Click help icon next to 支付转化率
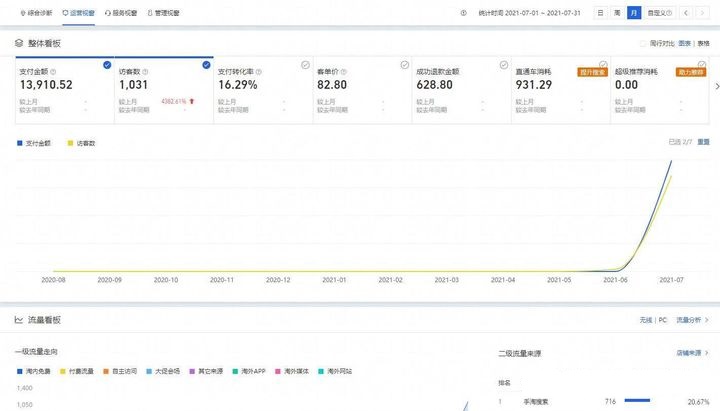The width and height of the screenshot is (720, 411). pos(259,72)
